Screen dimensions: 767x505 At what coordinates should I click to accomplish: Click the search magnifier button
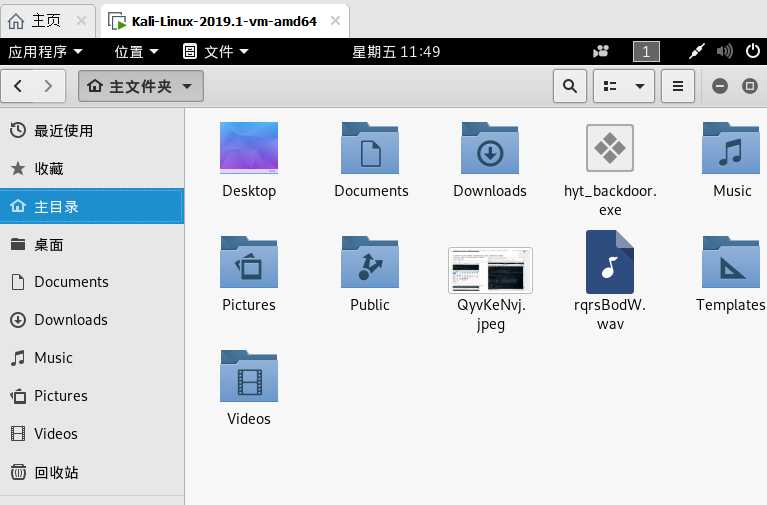tap(570, 86)
